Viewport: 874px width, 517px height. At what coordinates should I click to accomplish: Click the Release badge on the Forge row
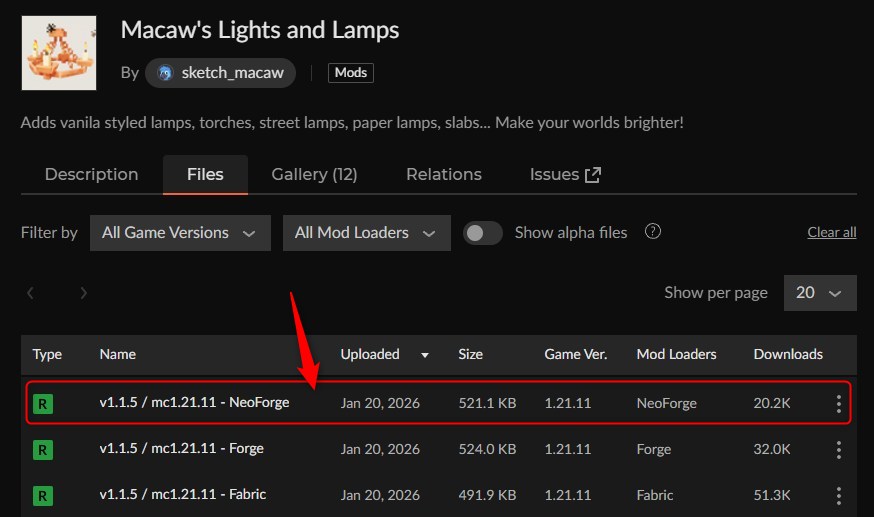43,450
